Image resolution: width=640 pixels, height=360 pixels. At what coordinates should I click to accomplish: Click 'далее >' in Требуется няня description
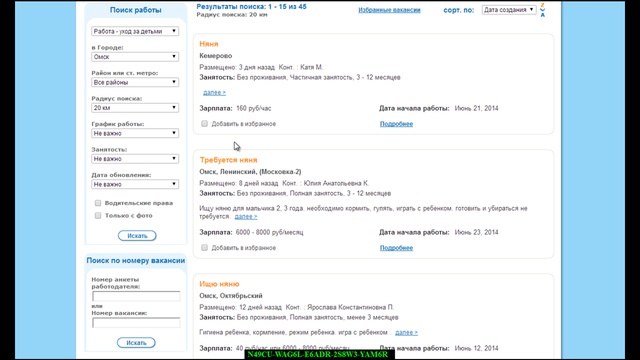pyautogui.click(x=246, y=216)
